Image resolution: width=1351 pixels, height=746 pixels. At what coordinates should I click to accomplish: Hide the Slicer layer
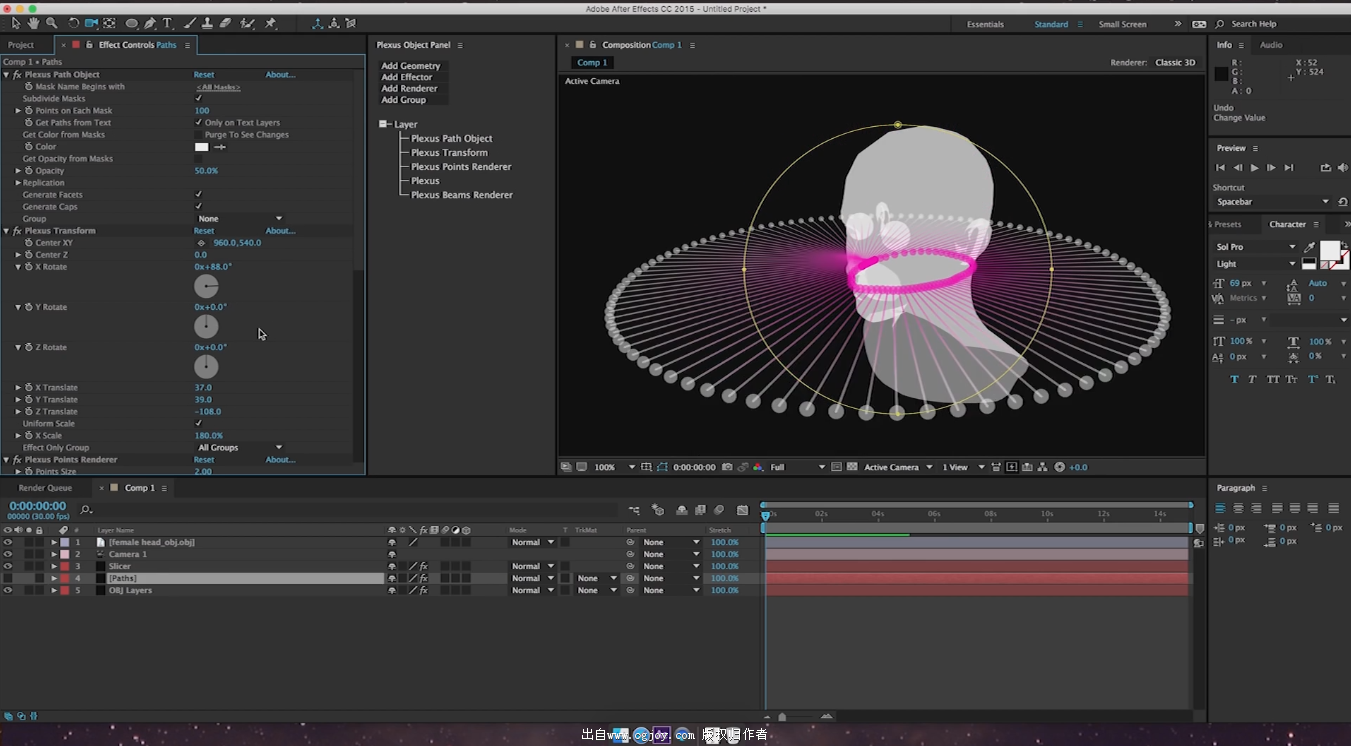(x=8, y=566)
